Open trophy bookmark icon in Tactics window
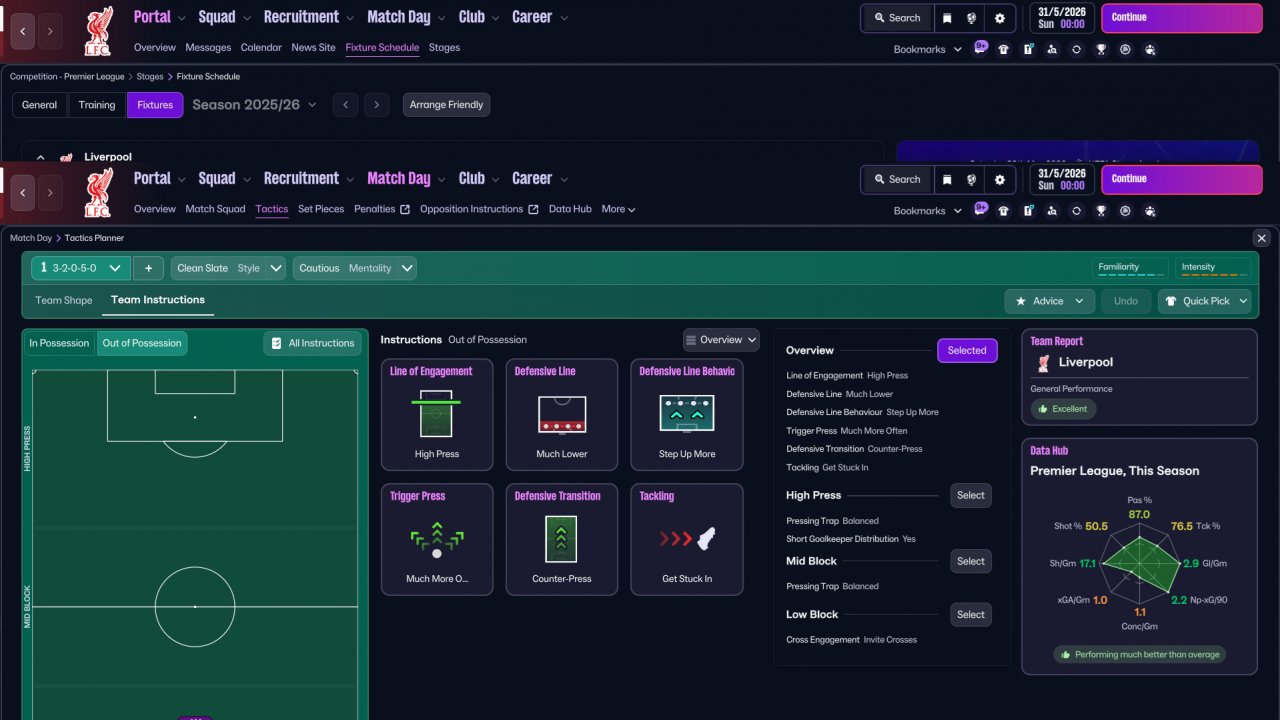Image resolution: width=1280 pixels, height=720 pixels. click(x=1101, y=211)
